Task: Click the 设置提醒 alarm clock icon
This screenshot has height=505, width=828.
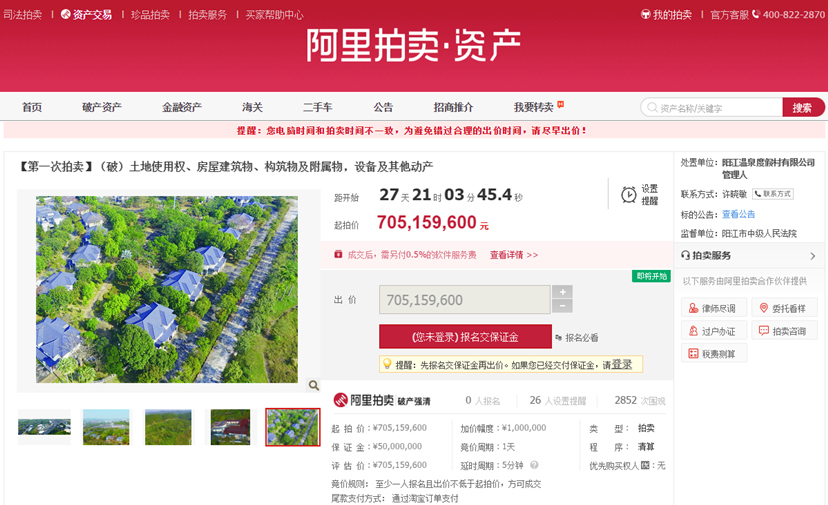Action: click(x=628, y=194)
